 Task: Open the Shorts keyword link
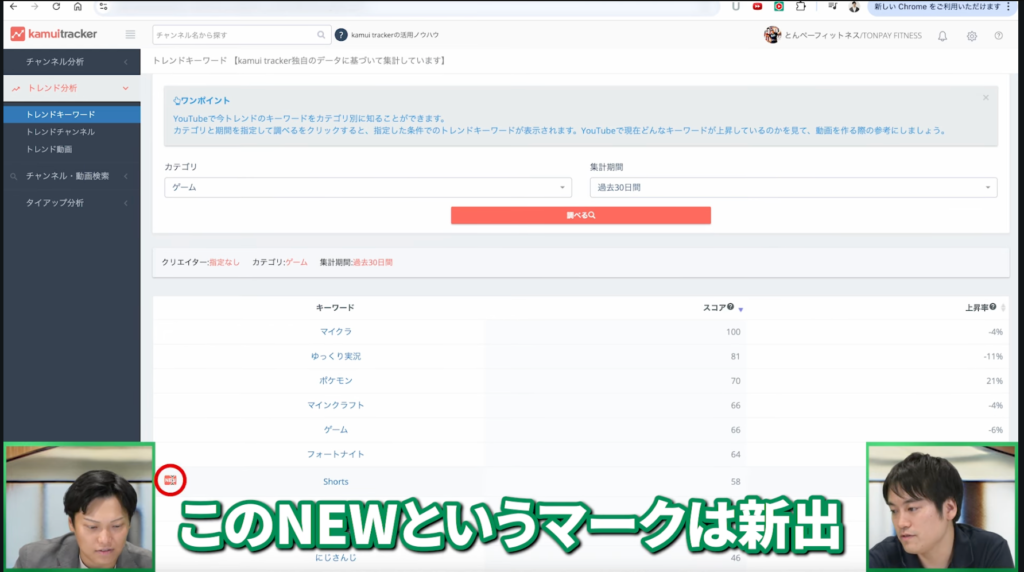click(336, 482)
